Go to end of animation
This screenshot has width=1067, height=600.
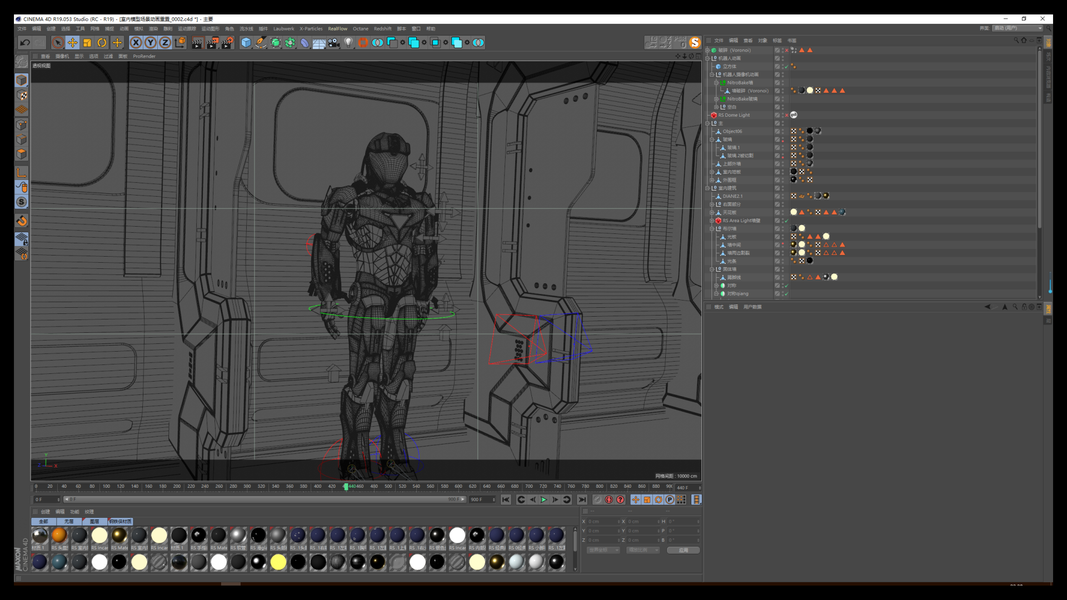[x=582, y=499]
